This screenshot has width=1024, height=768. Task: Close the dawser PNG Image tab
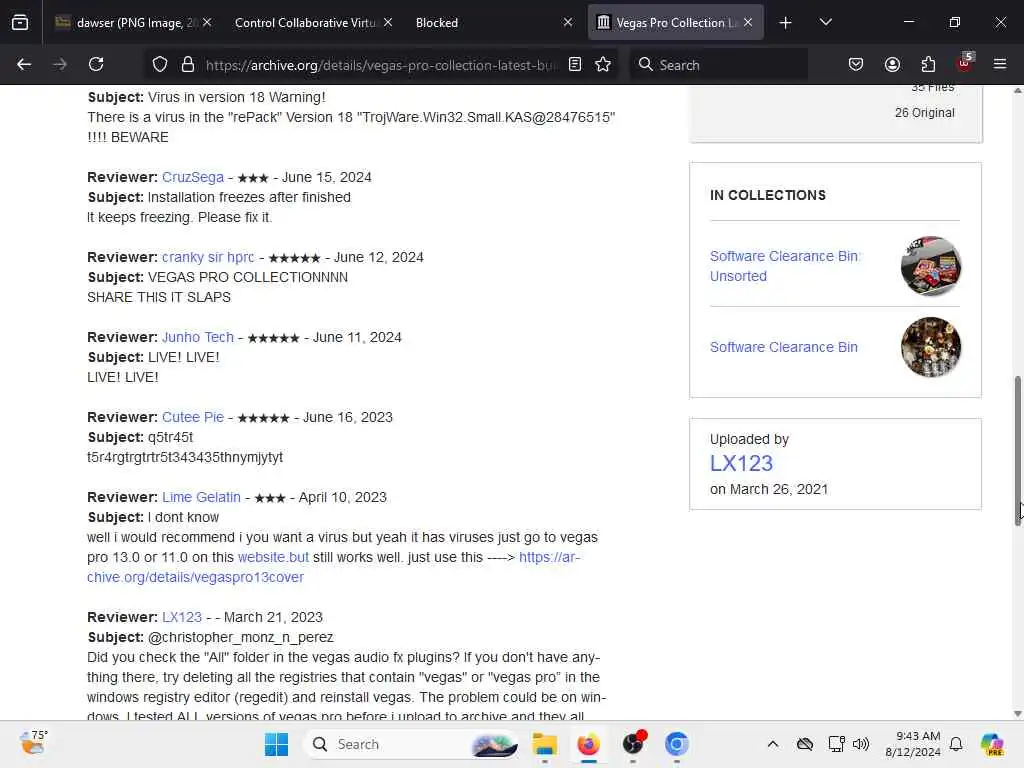pyautogui.click(x=207, y=22)
